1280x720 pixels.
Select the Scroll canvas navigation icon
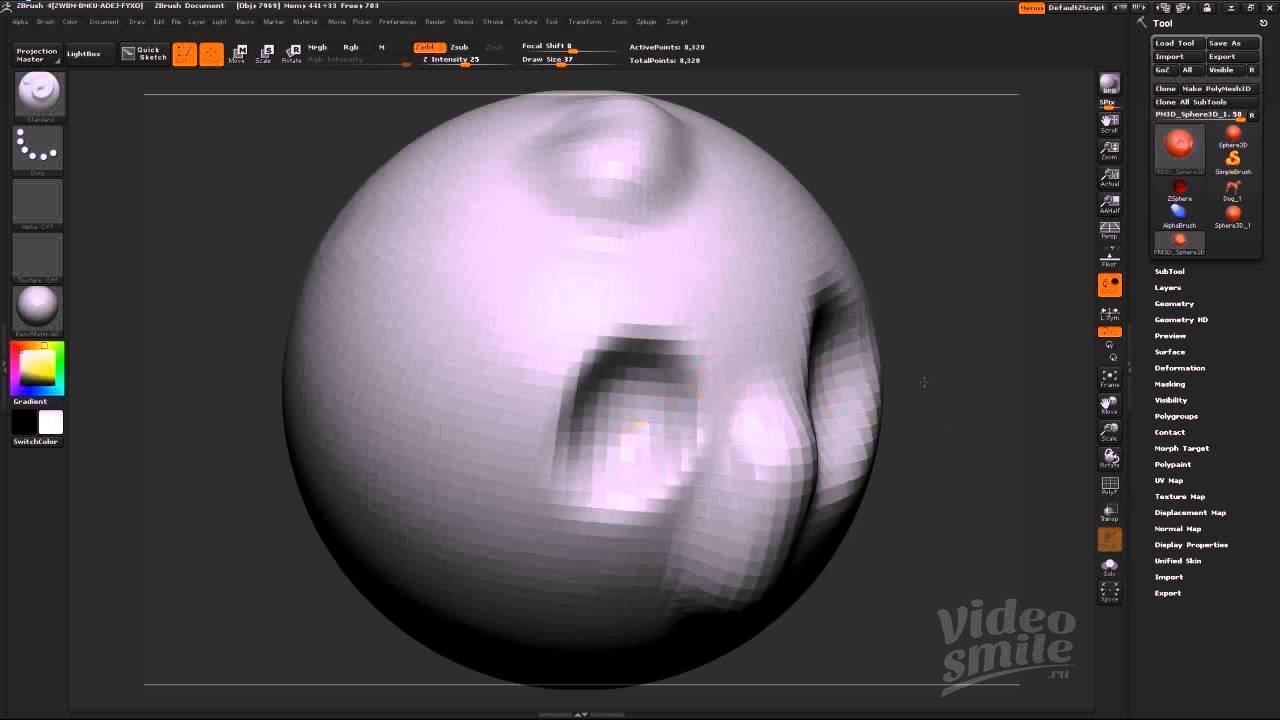click(x=1109, y=122)
